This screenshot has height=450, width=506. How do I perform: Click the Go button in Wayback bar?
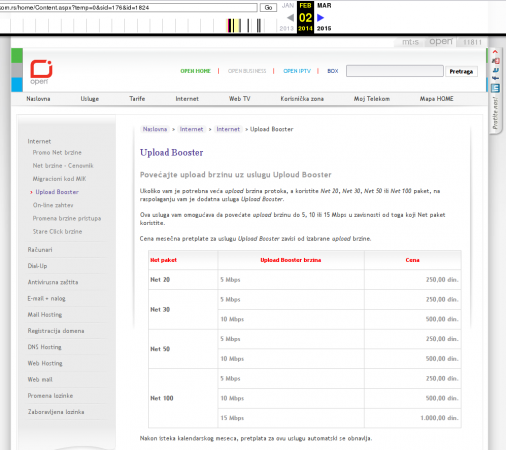(268, 7)
